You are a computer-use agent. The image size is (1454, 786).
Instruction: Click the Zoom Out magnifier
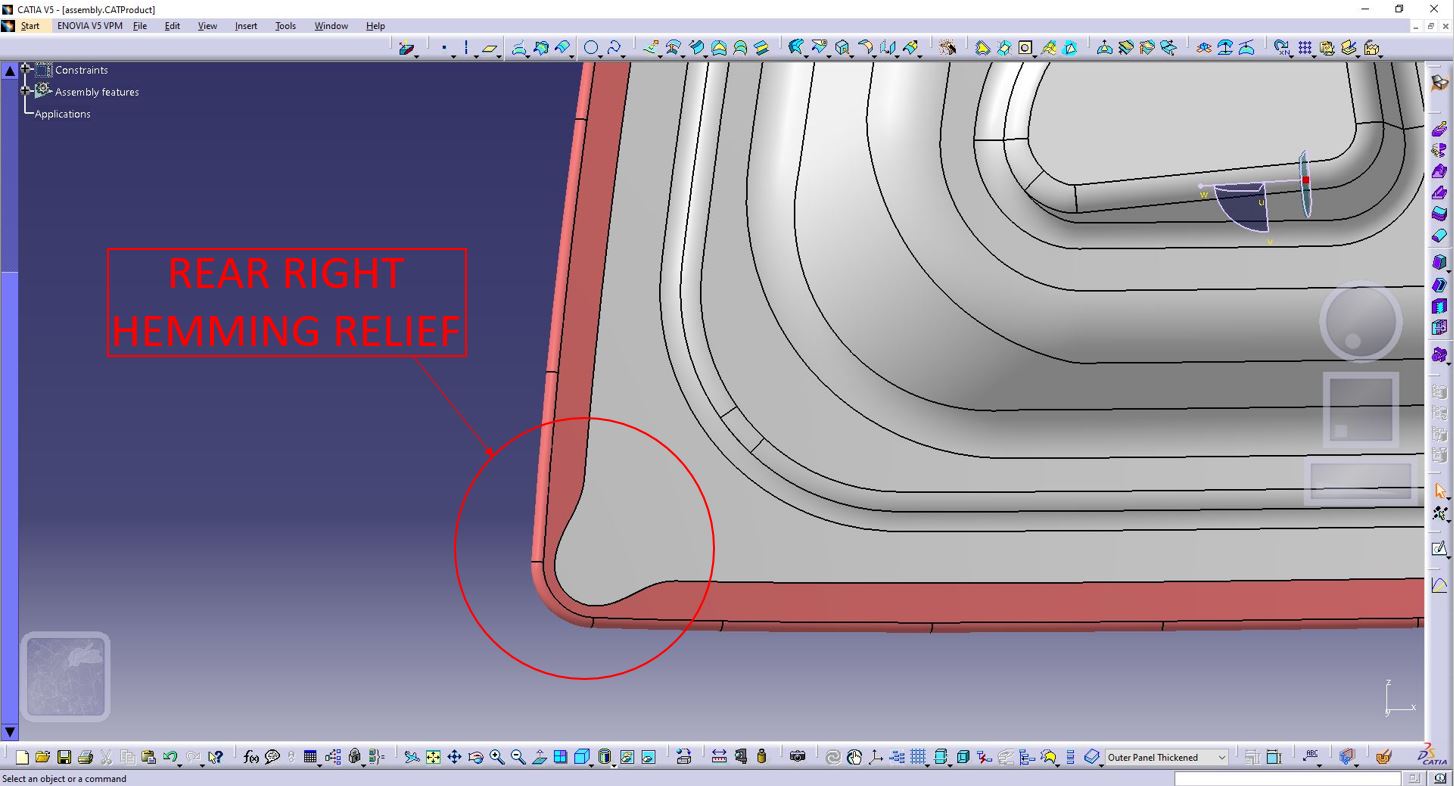coord(518,758)
